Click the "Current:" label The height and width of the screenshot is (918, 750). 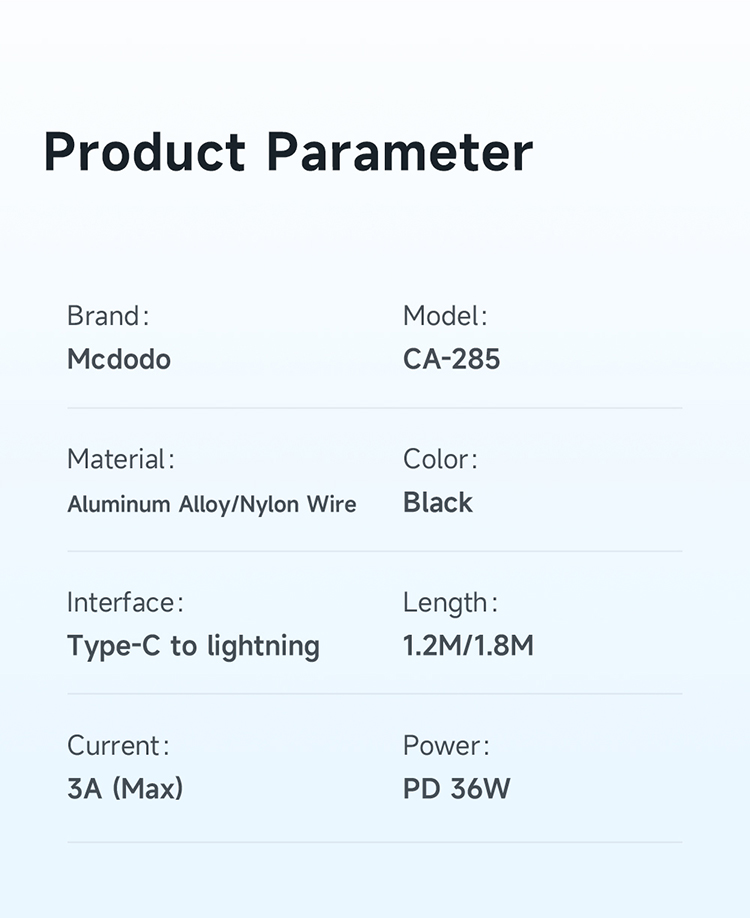pos(118,745)
